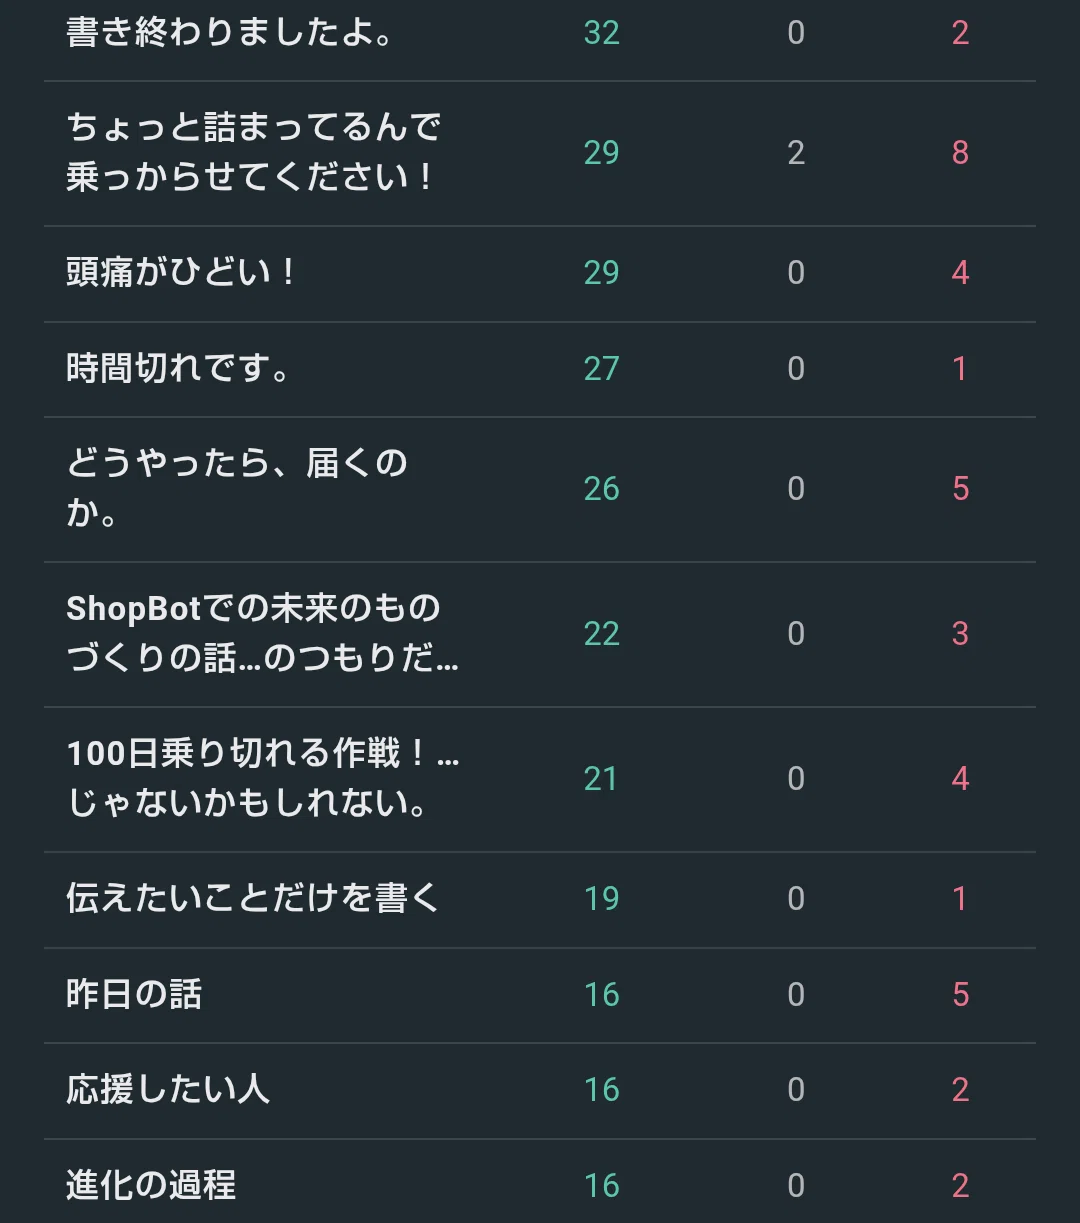This screenshot has width=1080, height=1223.
Task: Open the article ちょっと詰まってるんで乗っからせてください！
Action: (254, 152)
